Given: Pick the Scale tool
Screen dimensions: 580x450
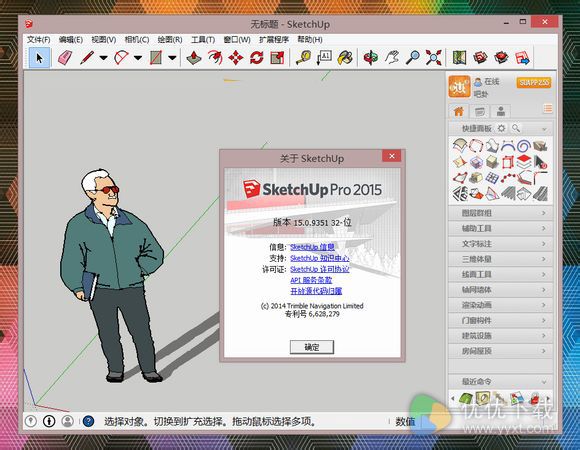Looking at the screenshot, I should click(x=277, y=58).
